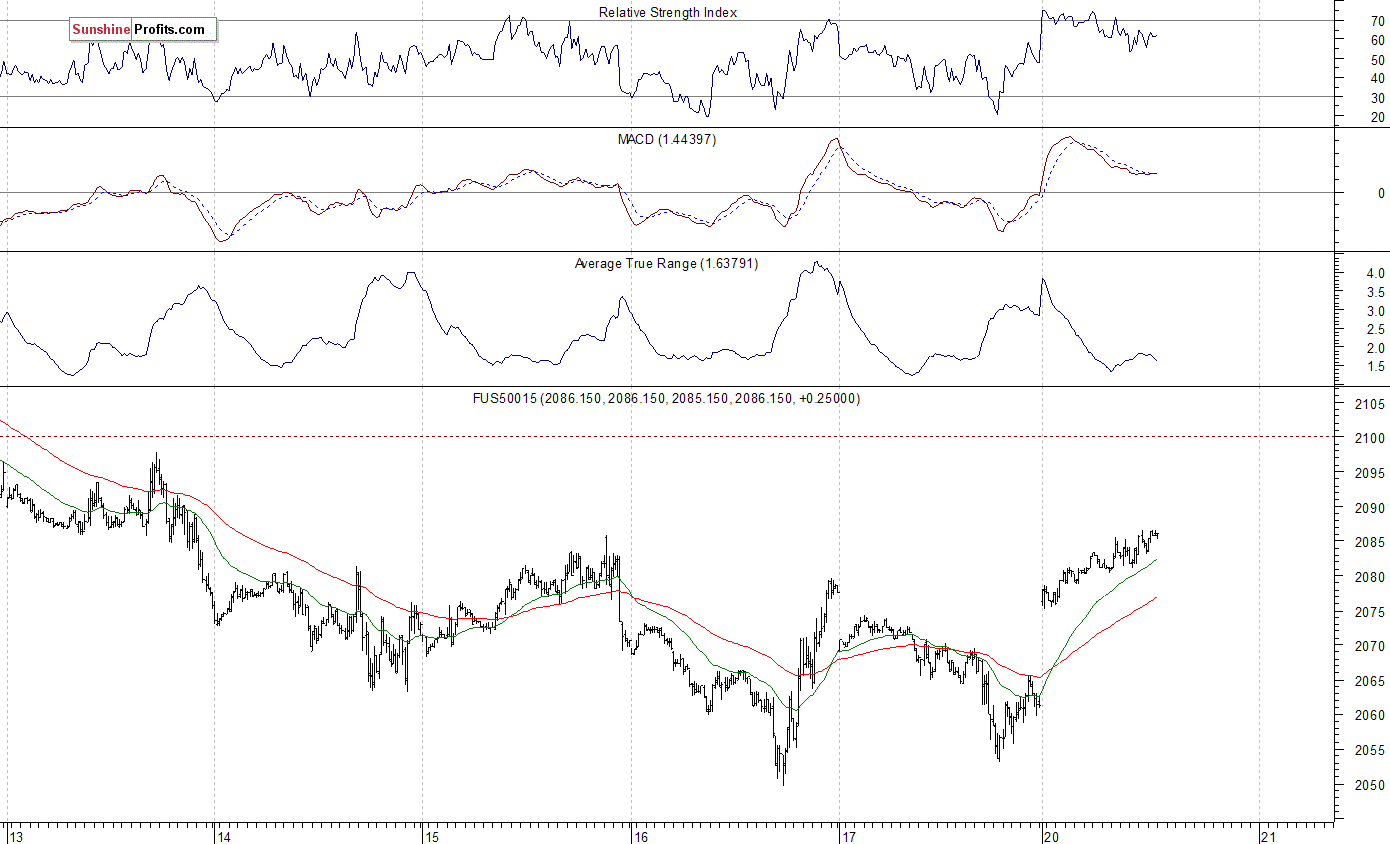Viewport: 1390px width, 844px height.
Task: Click the price axis label 2075
Action: tap(1371, 612)
